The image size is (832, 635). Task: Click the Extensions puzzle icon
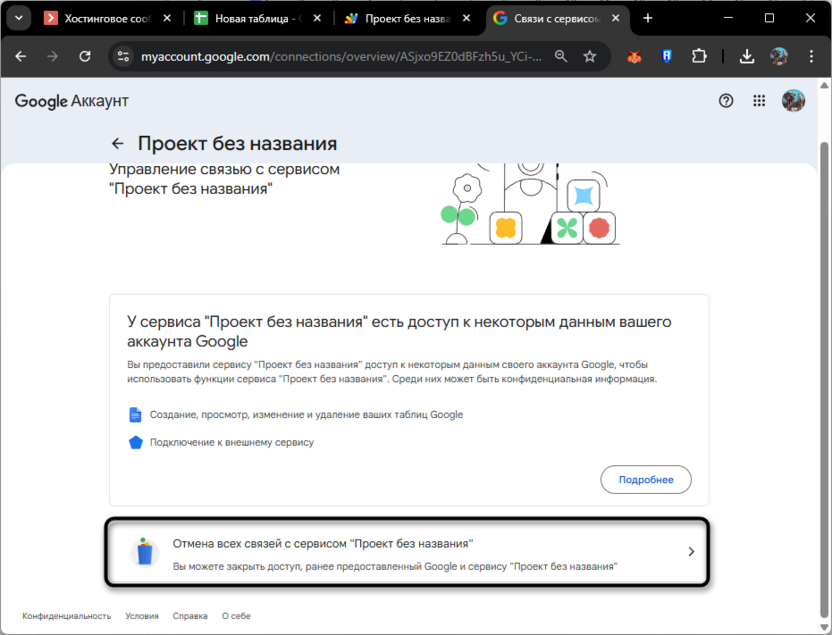pos(700,57)
